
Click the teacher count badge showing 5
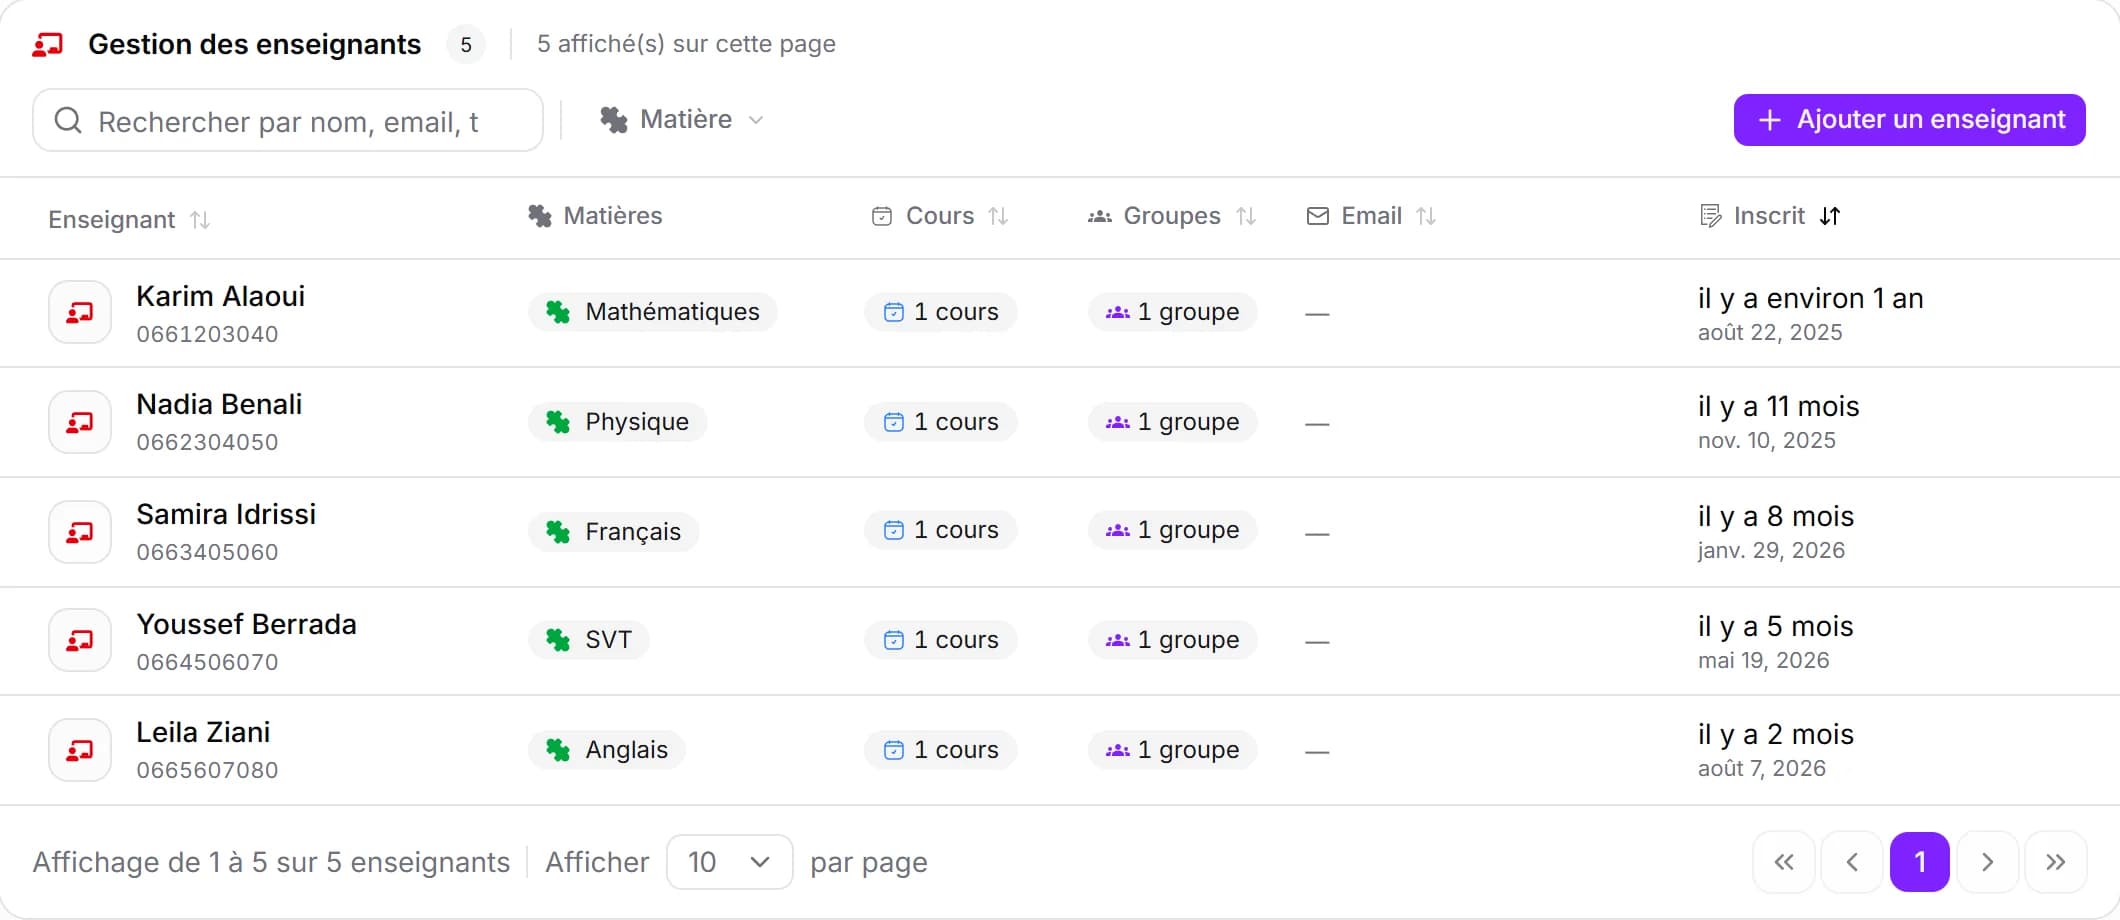click(466, 44)
